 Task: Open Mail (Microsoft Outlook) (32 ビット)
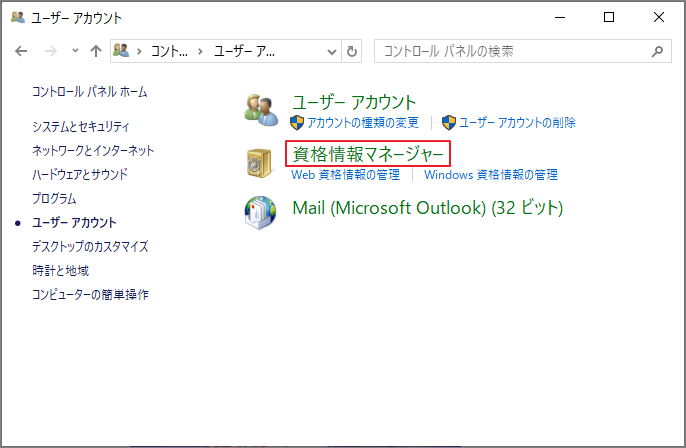coord(427,207)
